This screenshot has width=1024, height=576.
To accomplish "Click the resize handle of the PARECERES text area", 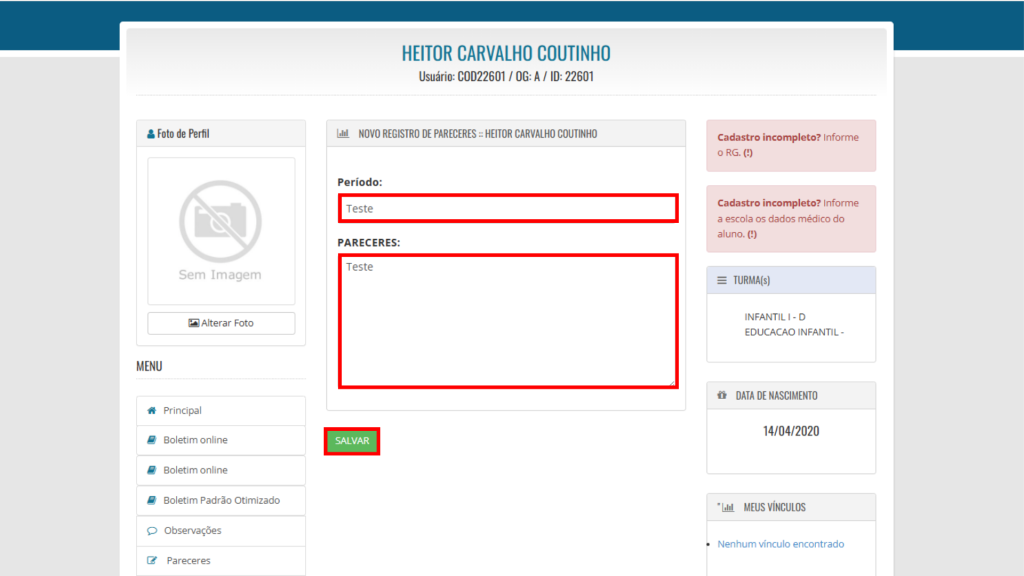I will (x=672, y=382).
